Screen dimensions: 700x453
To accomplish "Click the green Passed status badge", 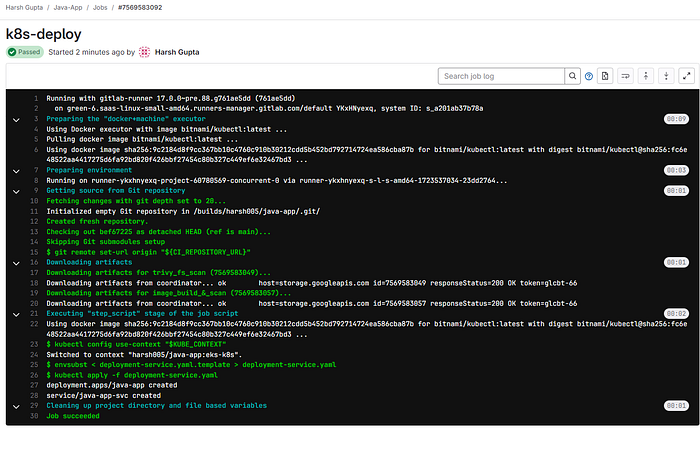I will pyautogui.click(x=25, y=52).
